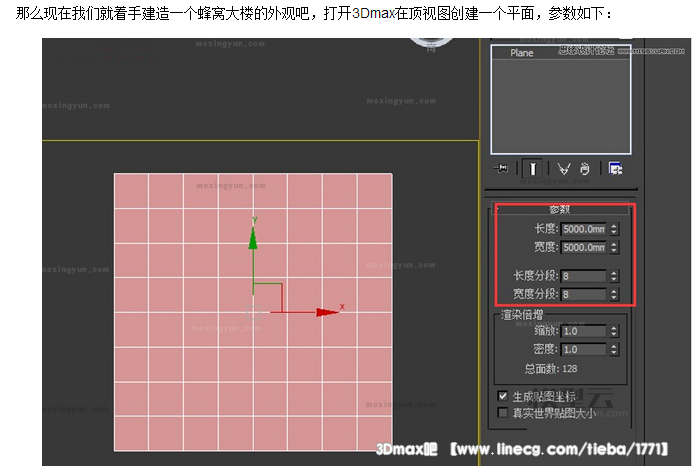
Task: Click the 渲染倍增 group label
Action: pos(522,315)
